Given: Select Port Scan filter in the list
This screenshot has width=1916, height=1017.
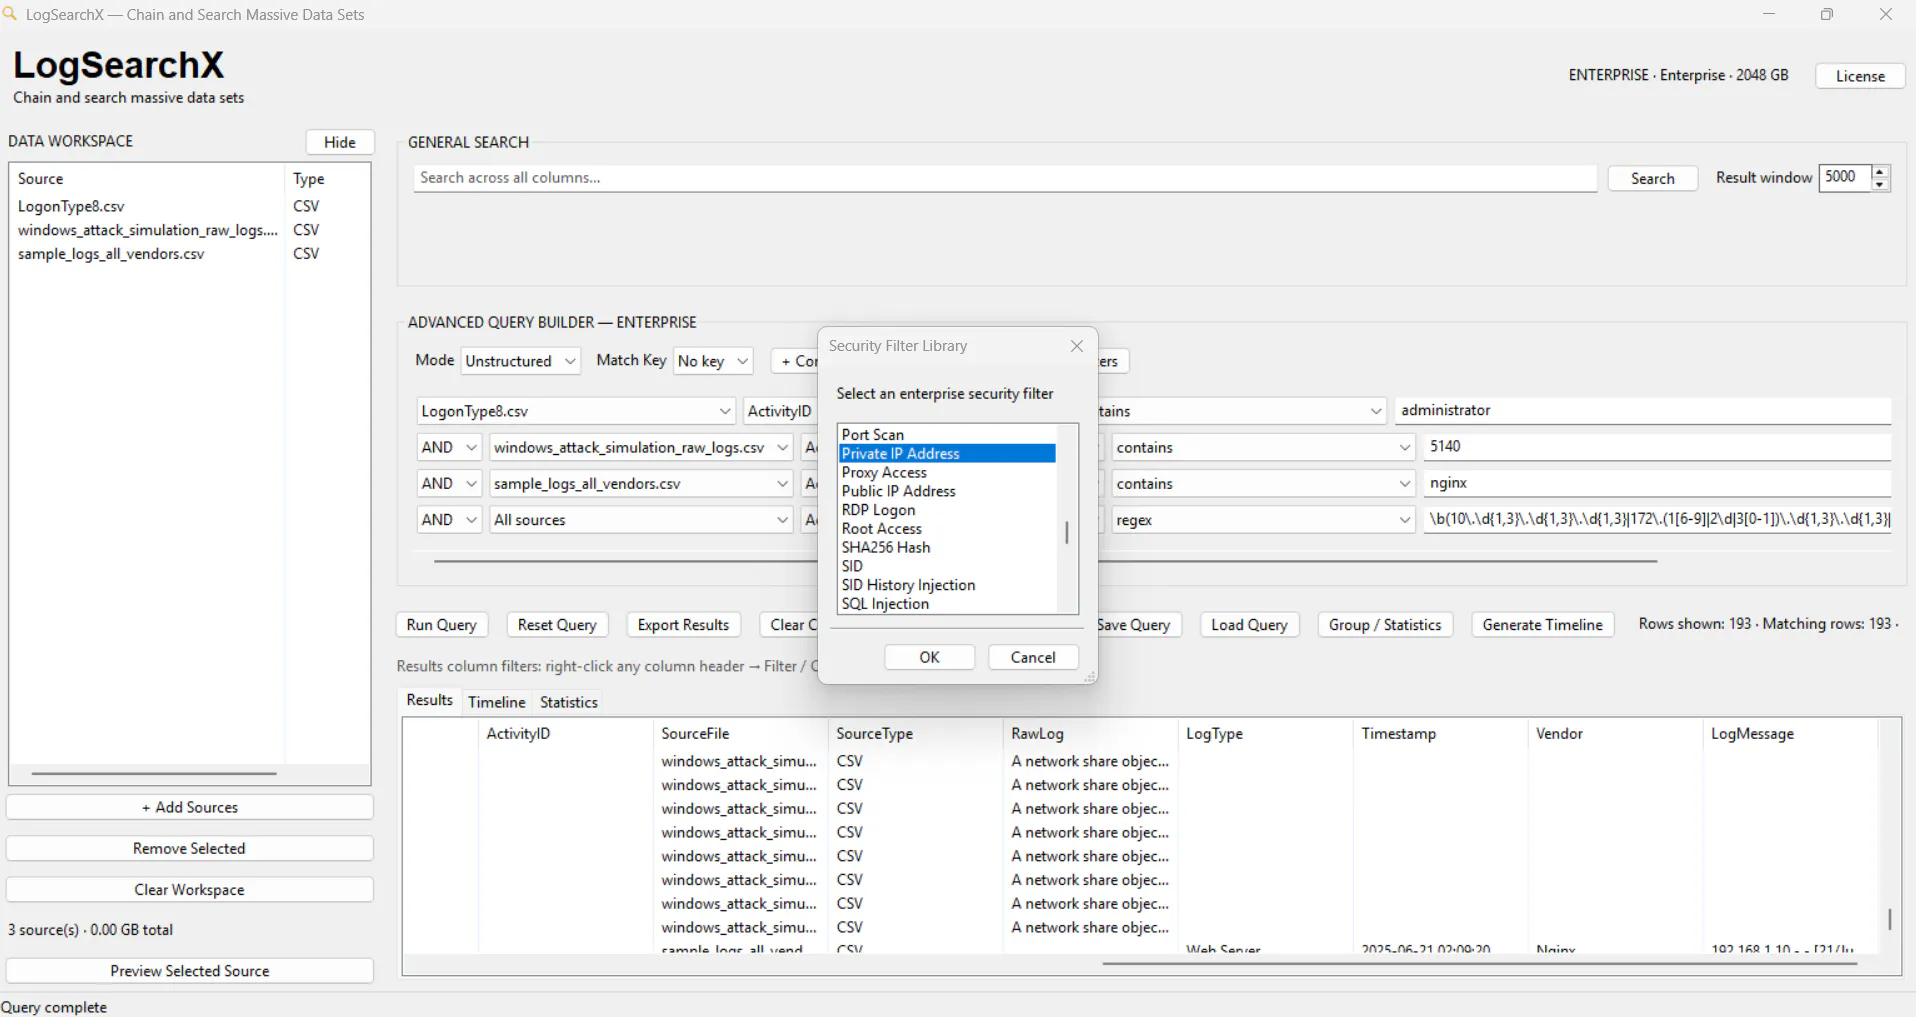Looking at the screenshot, I should (946, 435).
